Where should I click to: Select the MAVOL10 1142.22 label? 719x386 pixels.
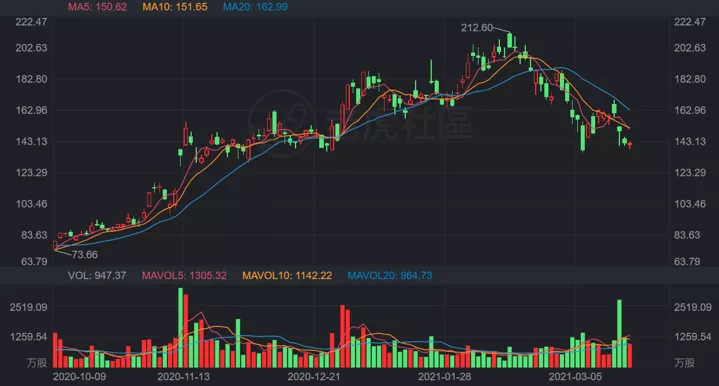(287, 276)
